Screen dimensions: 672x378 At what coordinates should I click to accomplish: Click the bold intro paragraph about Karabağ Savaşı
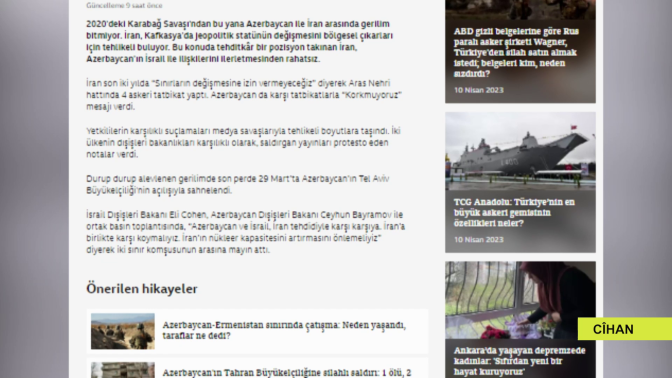240,42
